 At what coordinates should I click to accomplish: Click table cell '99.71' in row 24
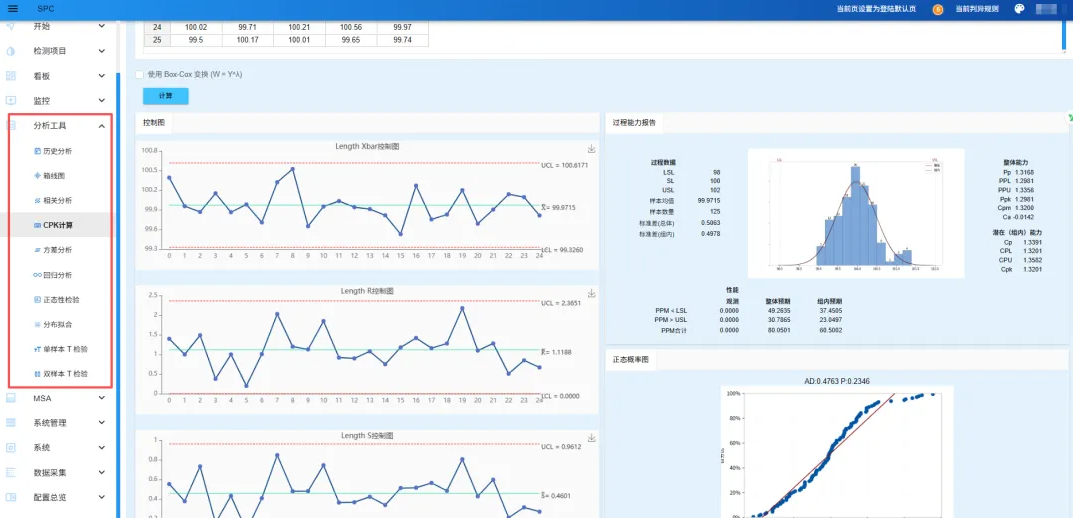click(247, 27)
